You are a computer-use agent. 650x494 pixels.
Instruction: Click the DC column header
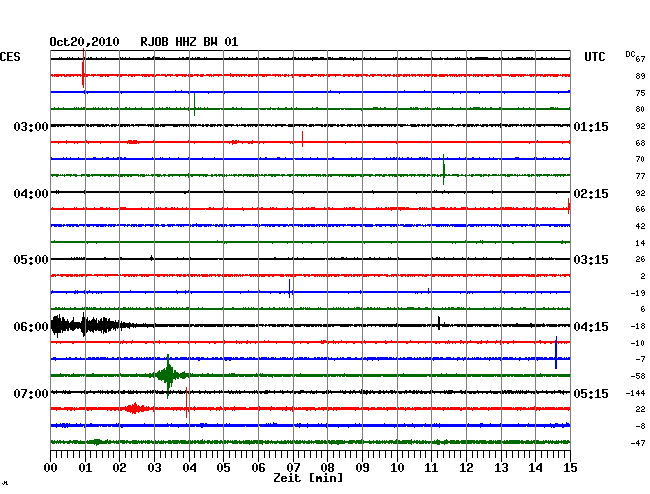(x=630, y=54)
